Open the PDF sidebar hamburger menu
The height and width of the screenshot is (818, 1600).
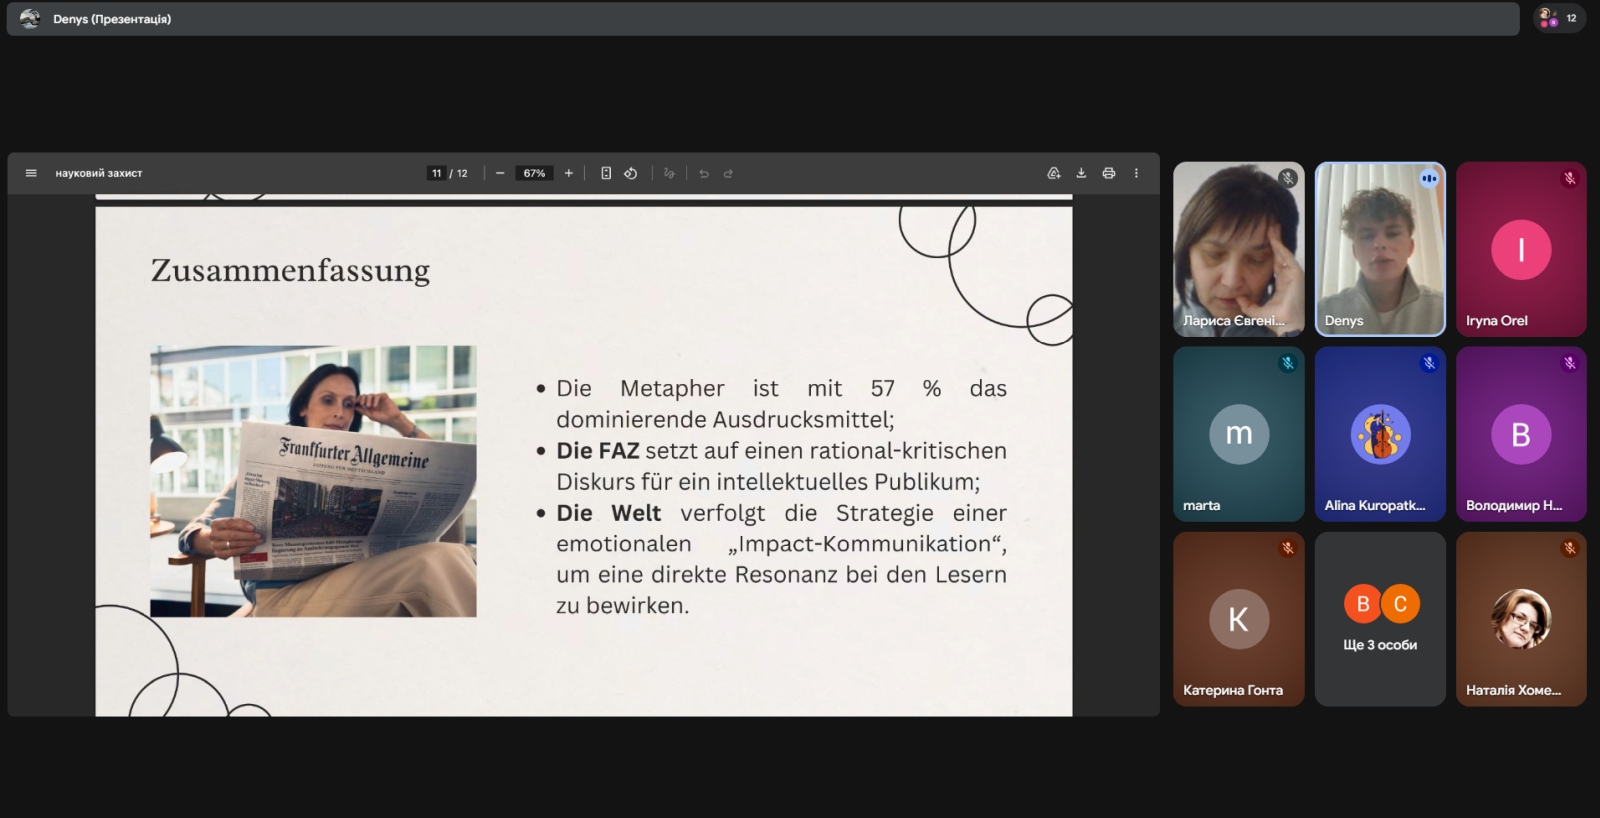tap(31, 173)
